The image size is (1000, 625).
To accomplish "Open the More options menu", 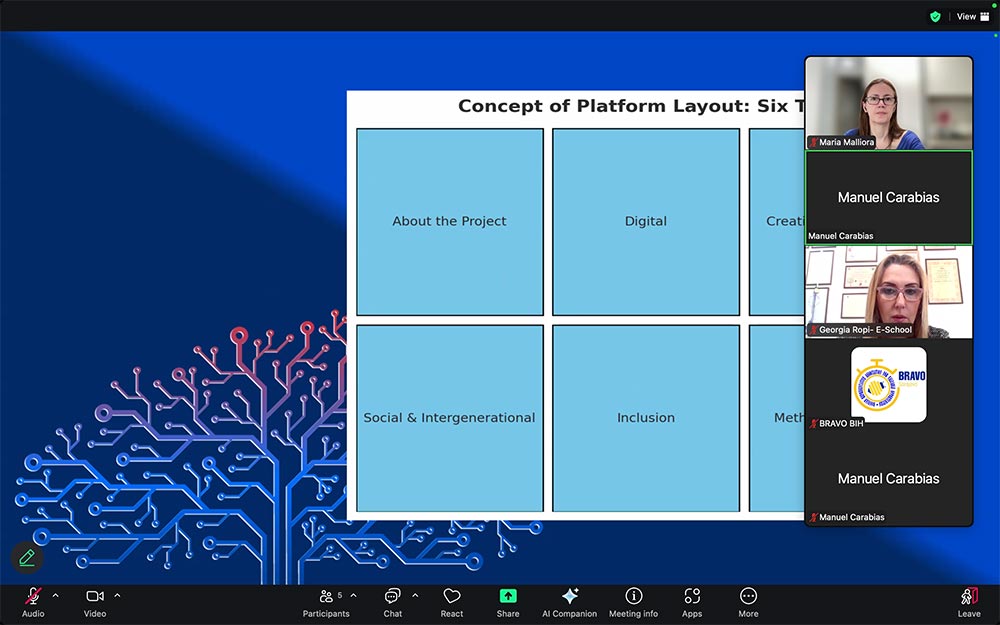I will tap(748, 601).
